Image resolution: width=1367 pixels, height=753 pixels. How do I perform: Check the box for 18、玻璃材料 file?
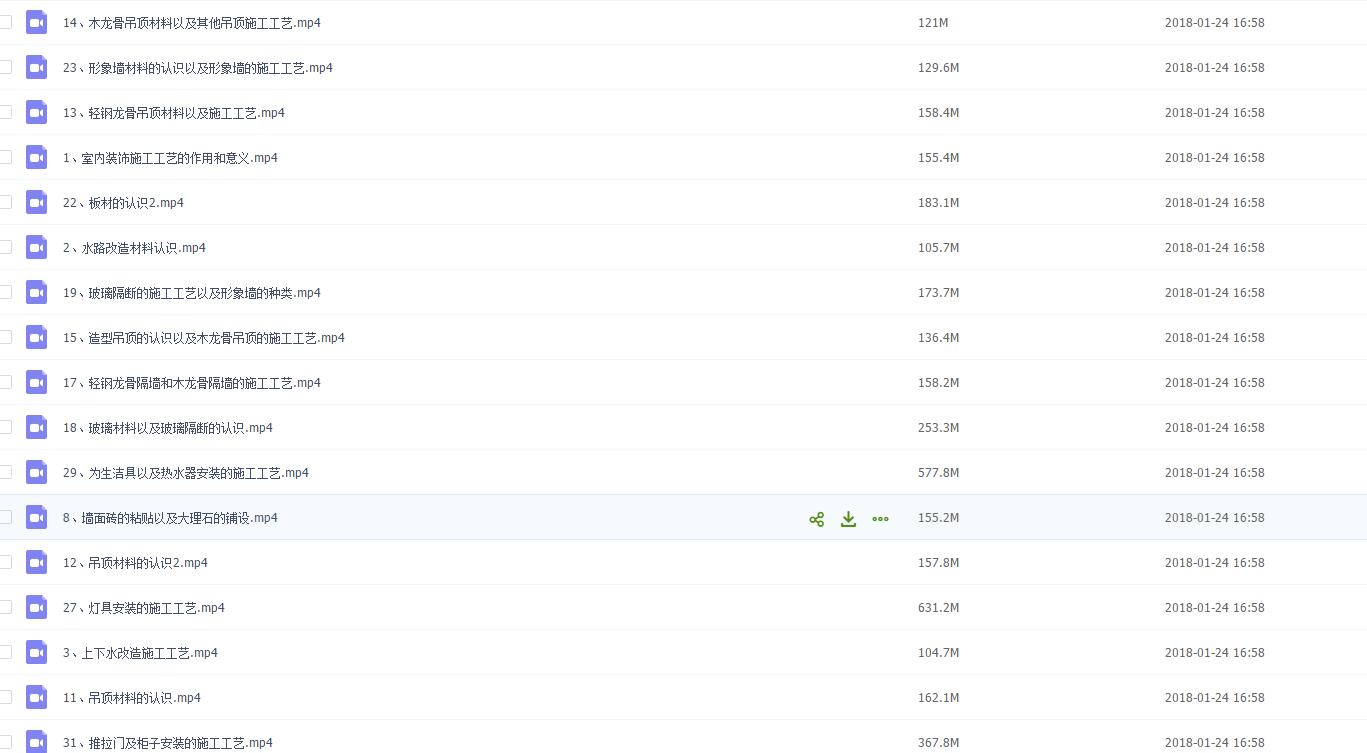click(x=5, y=427)
